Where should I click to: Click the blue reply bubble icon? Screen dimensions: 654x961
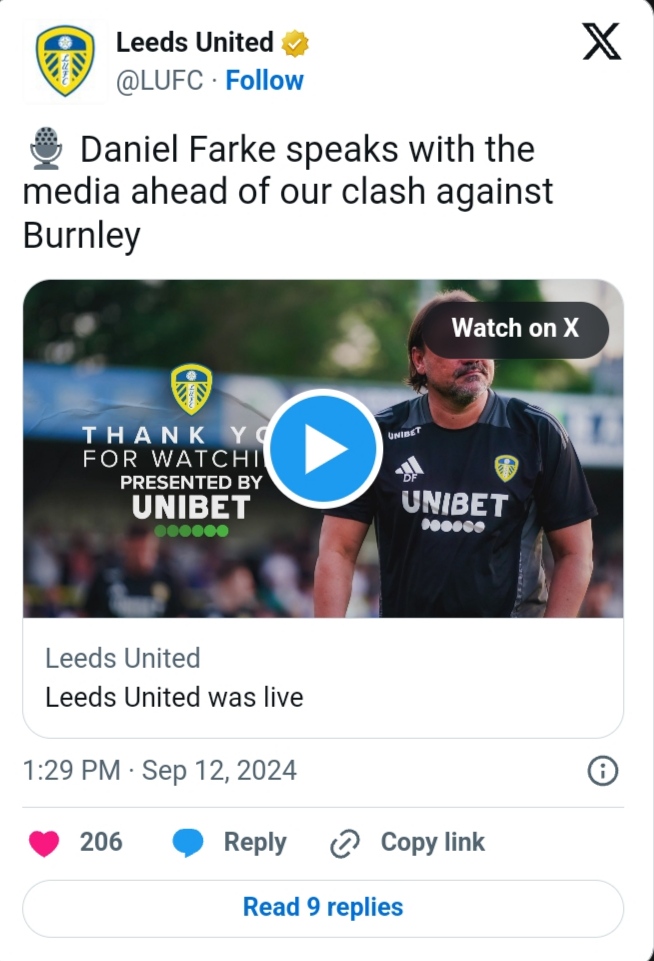188,843
